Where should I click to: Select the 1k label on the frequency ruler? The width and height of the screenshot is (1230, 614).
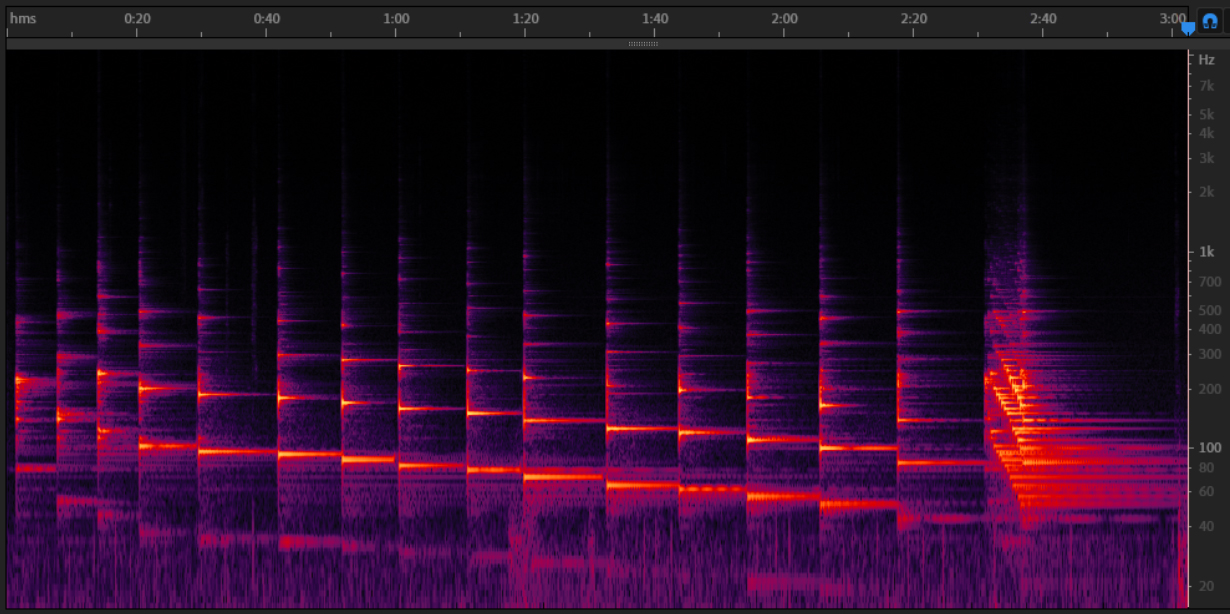tap(1206, 253)
